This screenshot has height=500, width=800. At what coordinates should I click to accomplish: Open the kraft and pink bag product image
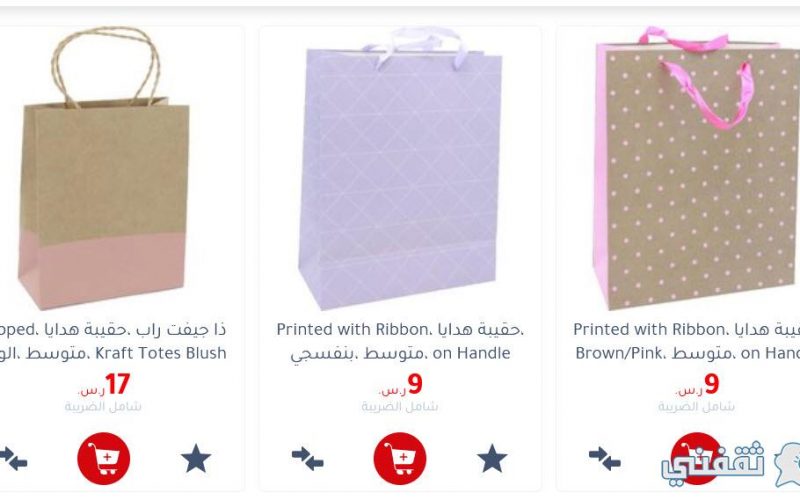(x=105, y=168)
